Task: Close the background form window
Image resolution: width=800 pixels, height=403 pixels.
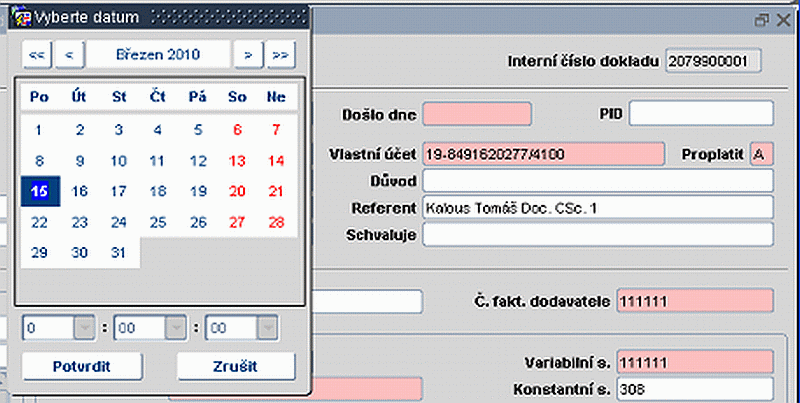Action: [x=784, y=20]
